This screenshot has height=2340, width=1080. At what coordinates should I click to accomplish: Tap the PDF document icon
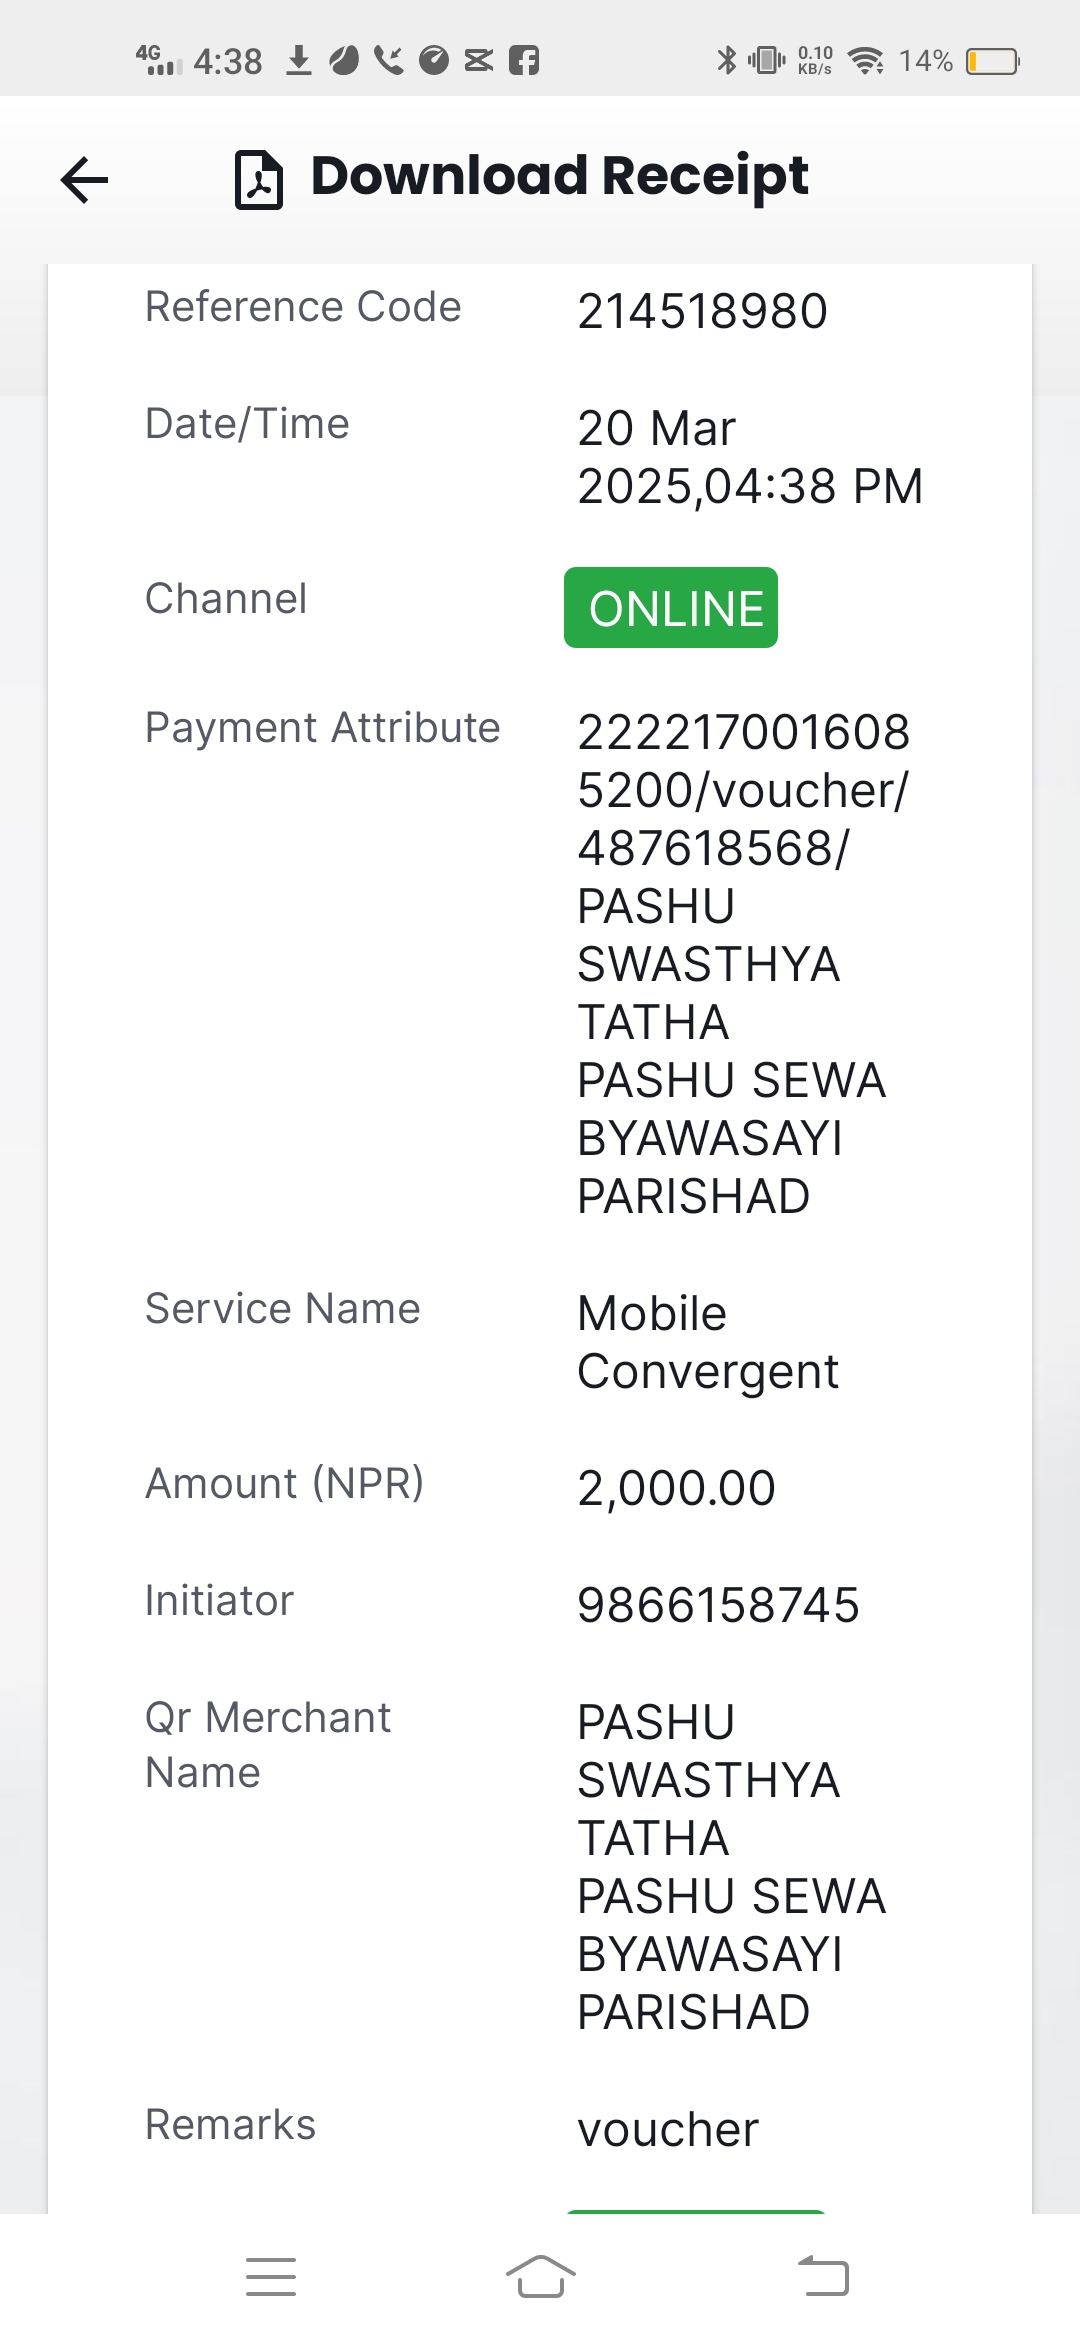point(259,180)
